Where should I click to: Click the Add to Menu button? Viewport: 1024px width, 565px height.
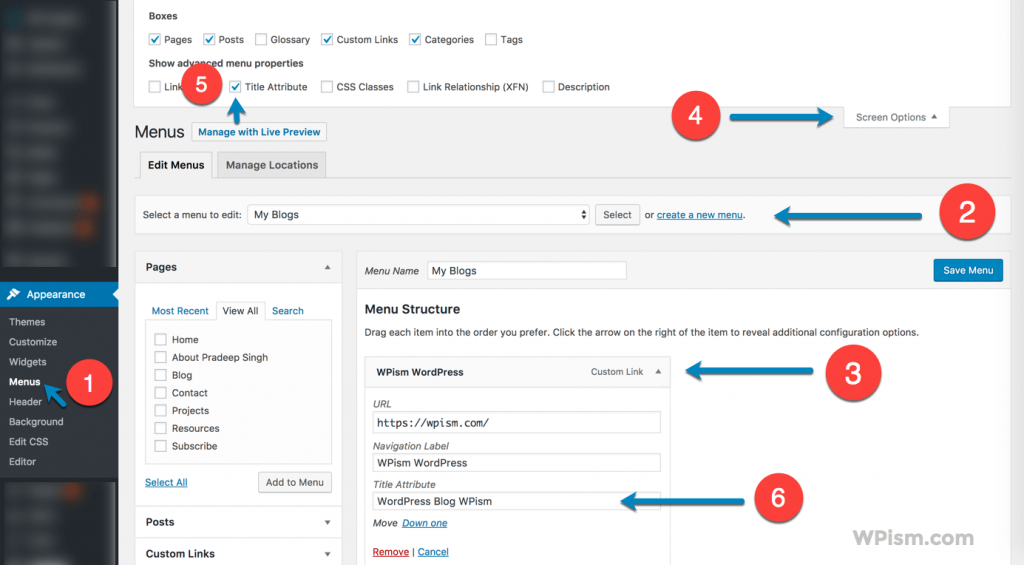coord(295,482)
